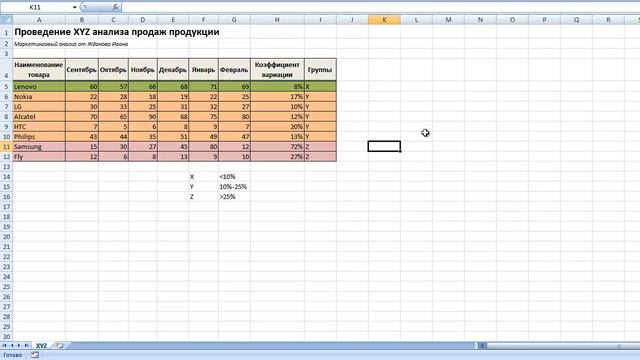Select row 30 header
Screen dimensions: 640x360
[x=6, y=337]
